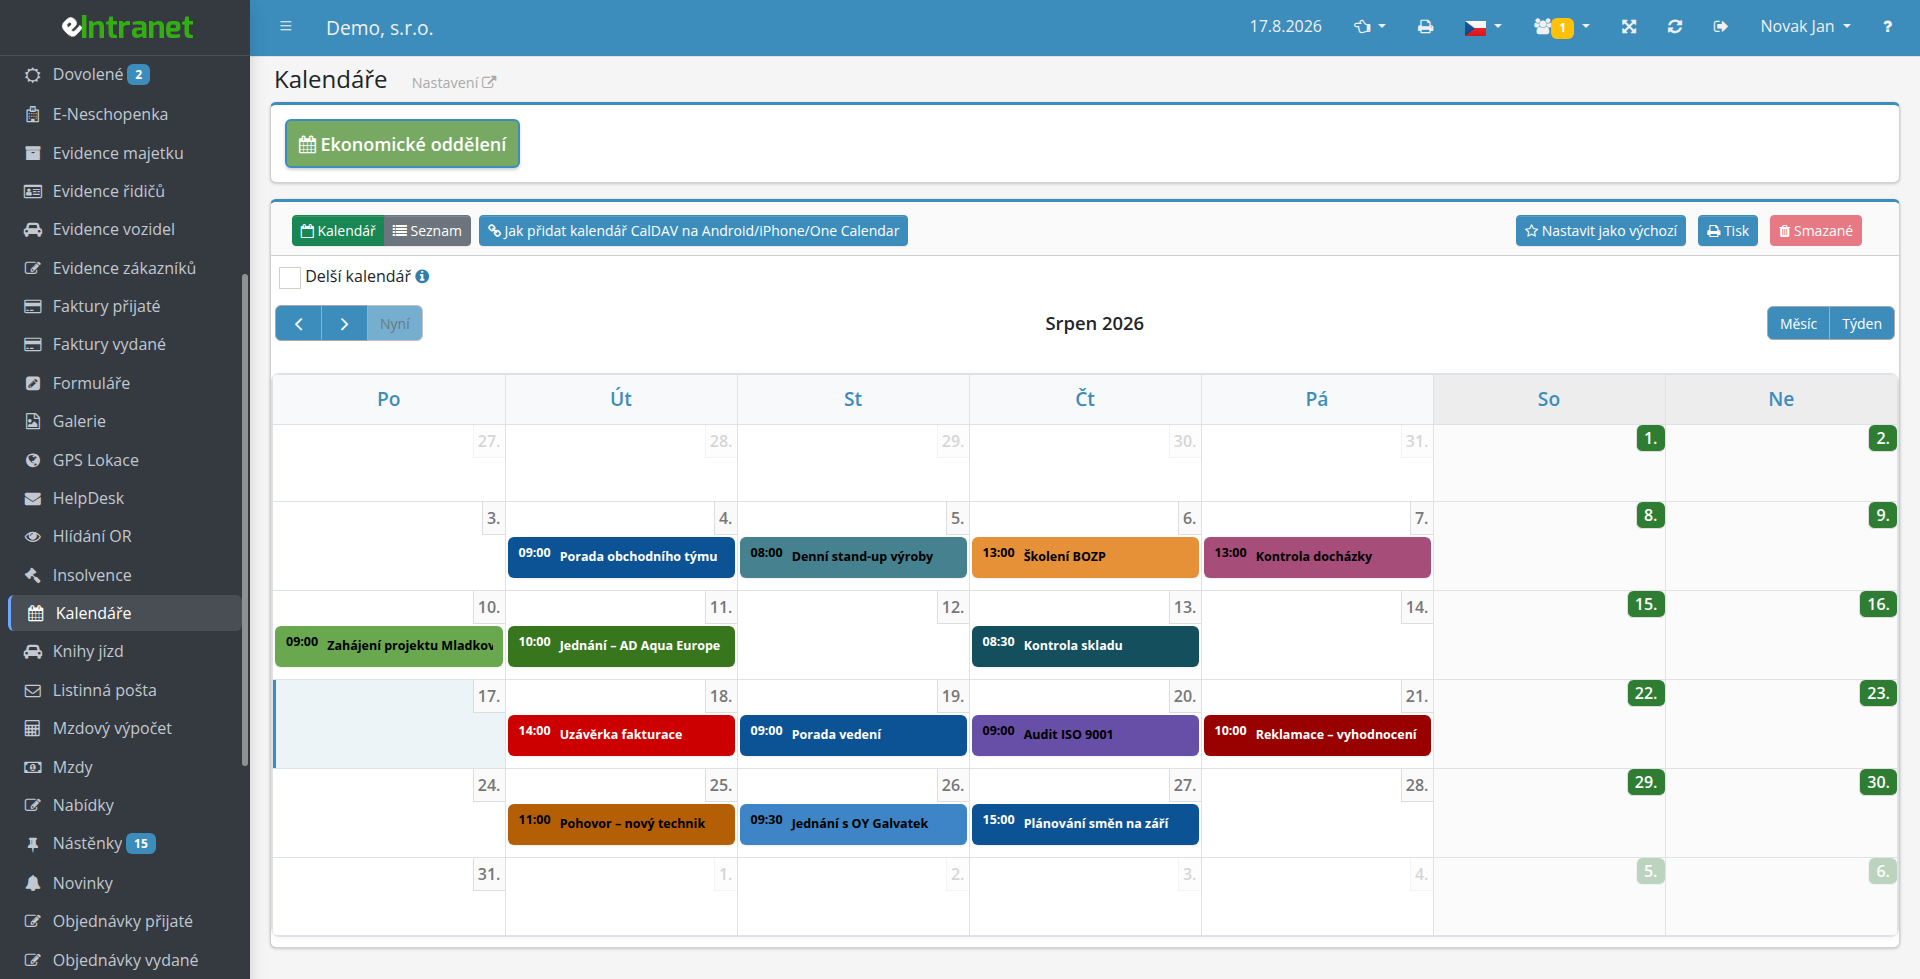Open the red Uzávěrka fakturace event
This screenshot has width=1920, height=979.
tap(621, 735)
